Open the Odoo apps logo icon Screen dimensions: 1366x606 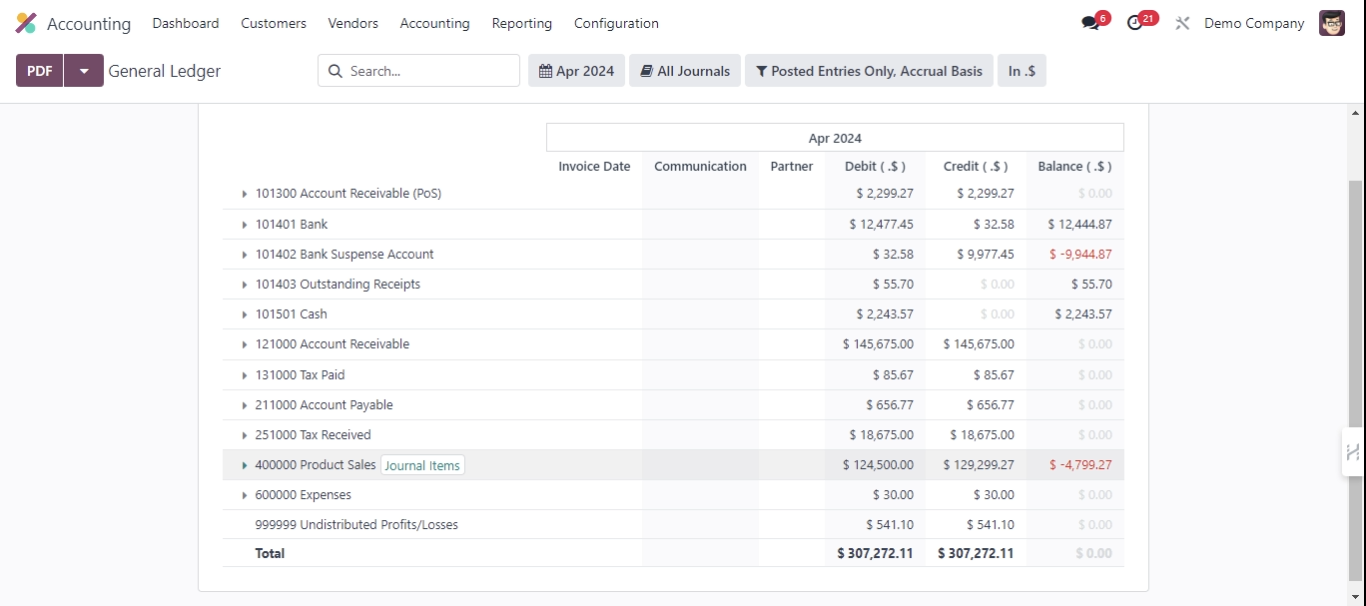tap(24, 22)
